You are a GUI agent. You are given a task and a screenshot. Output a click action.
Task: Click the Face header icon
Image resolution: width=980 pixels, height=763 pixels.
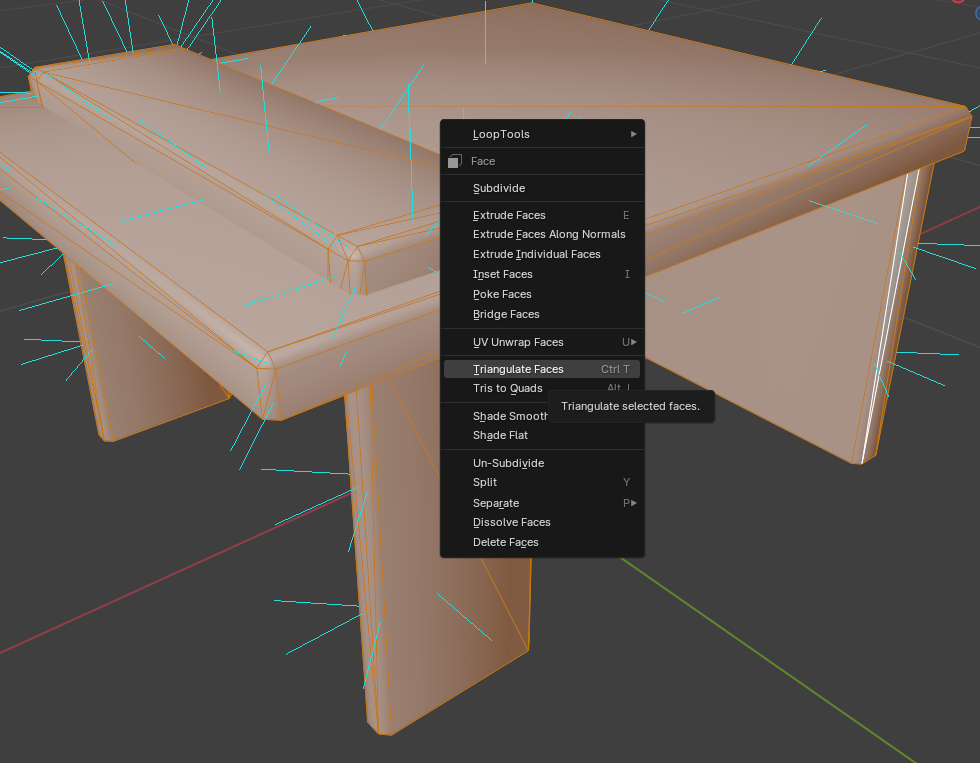pos(454,161)
